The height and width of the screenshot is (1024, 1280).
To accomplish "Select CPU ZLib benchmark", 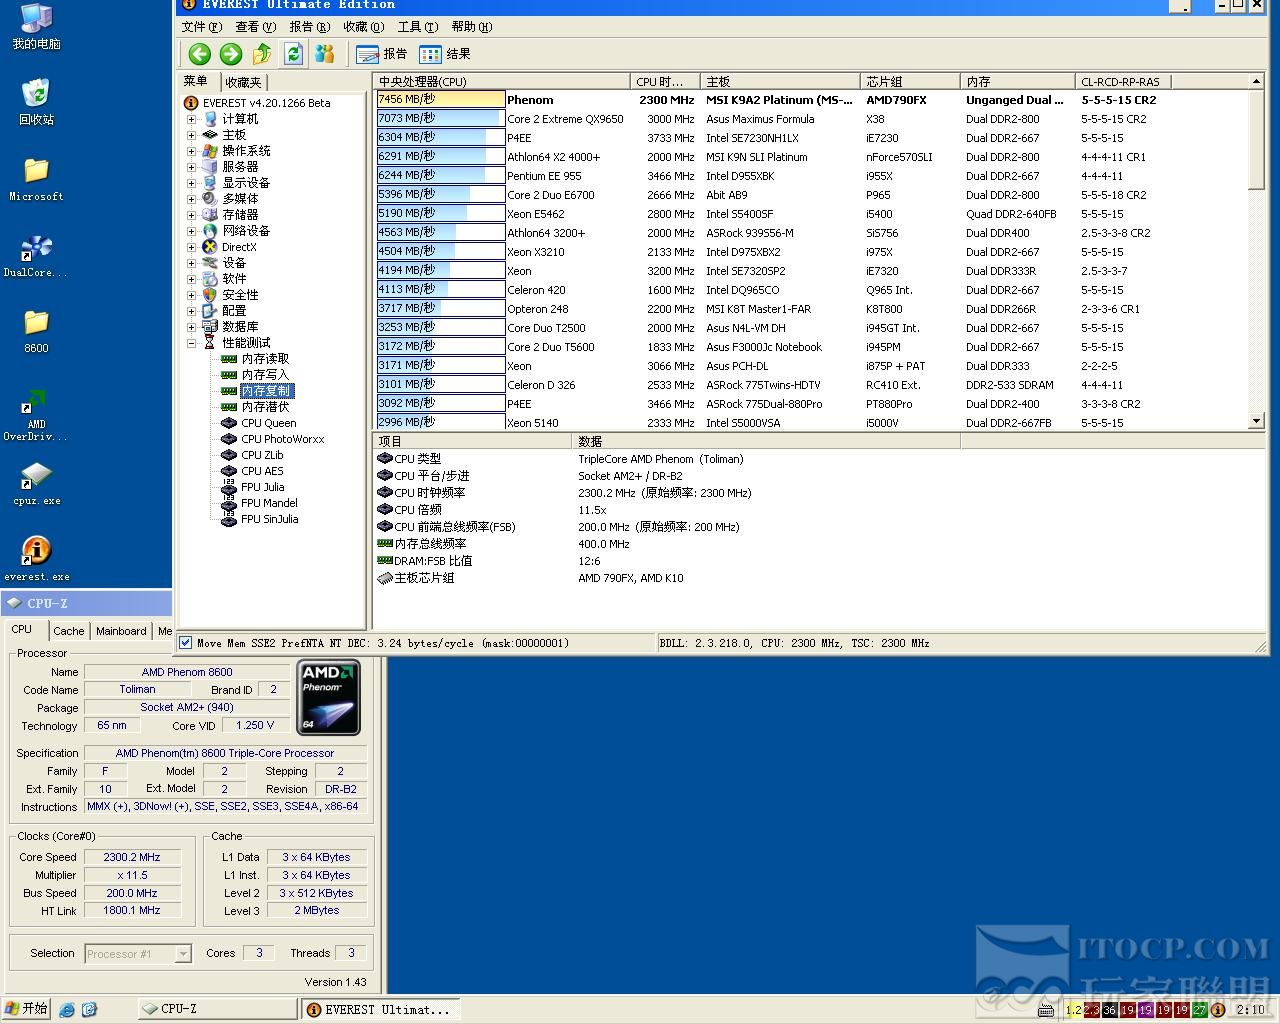I will 262,455.
